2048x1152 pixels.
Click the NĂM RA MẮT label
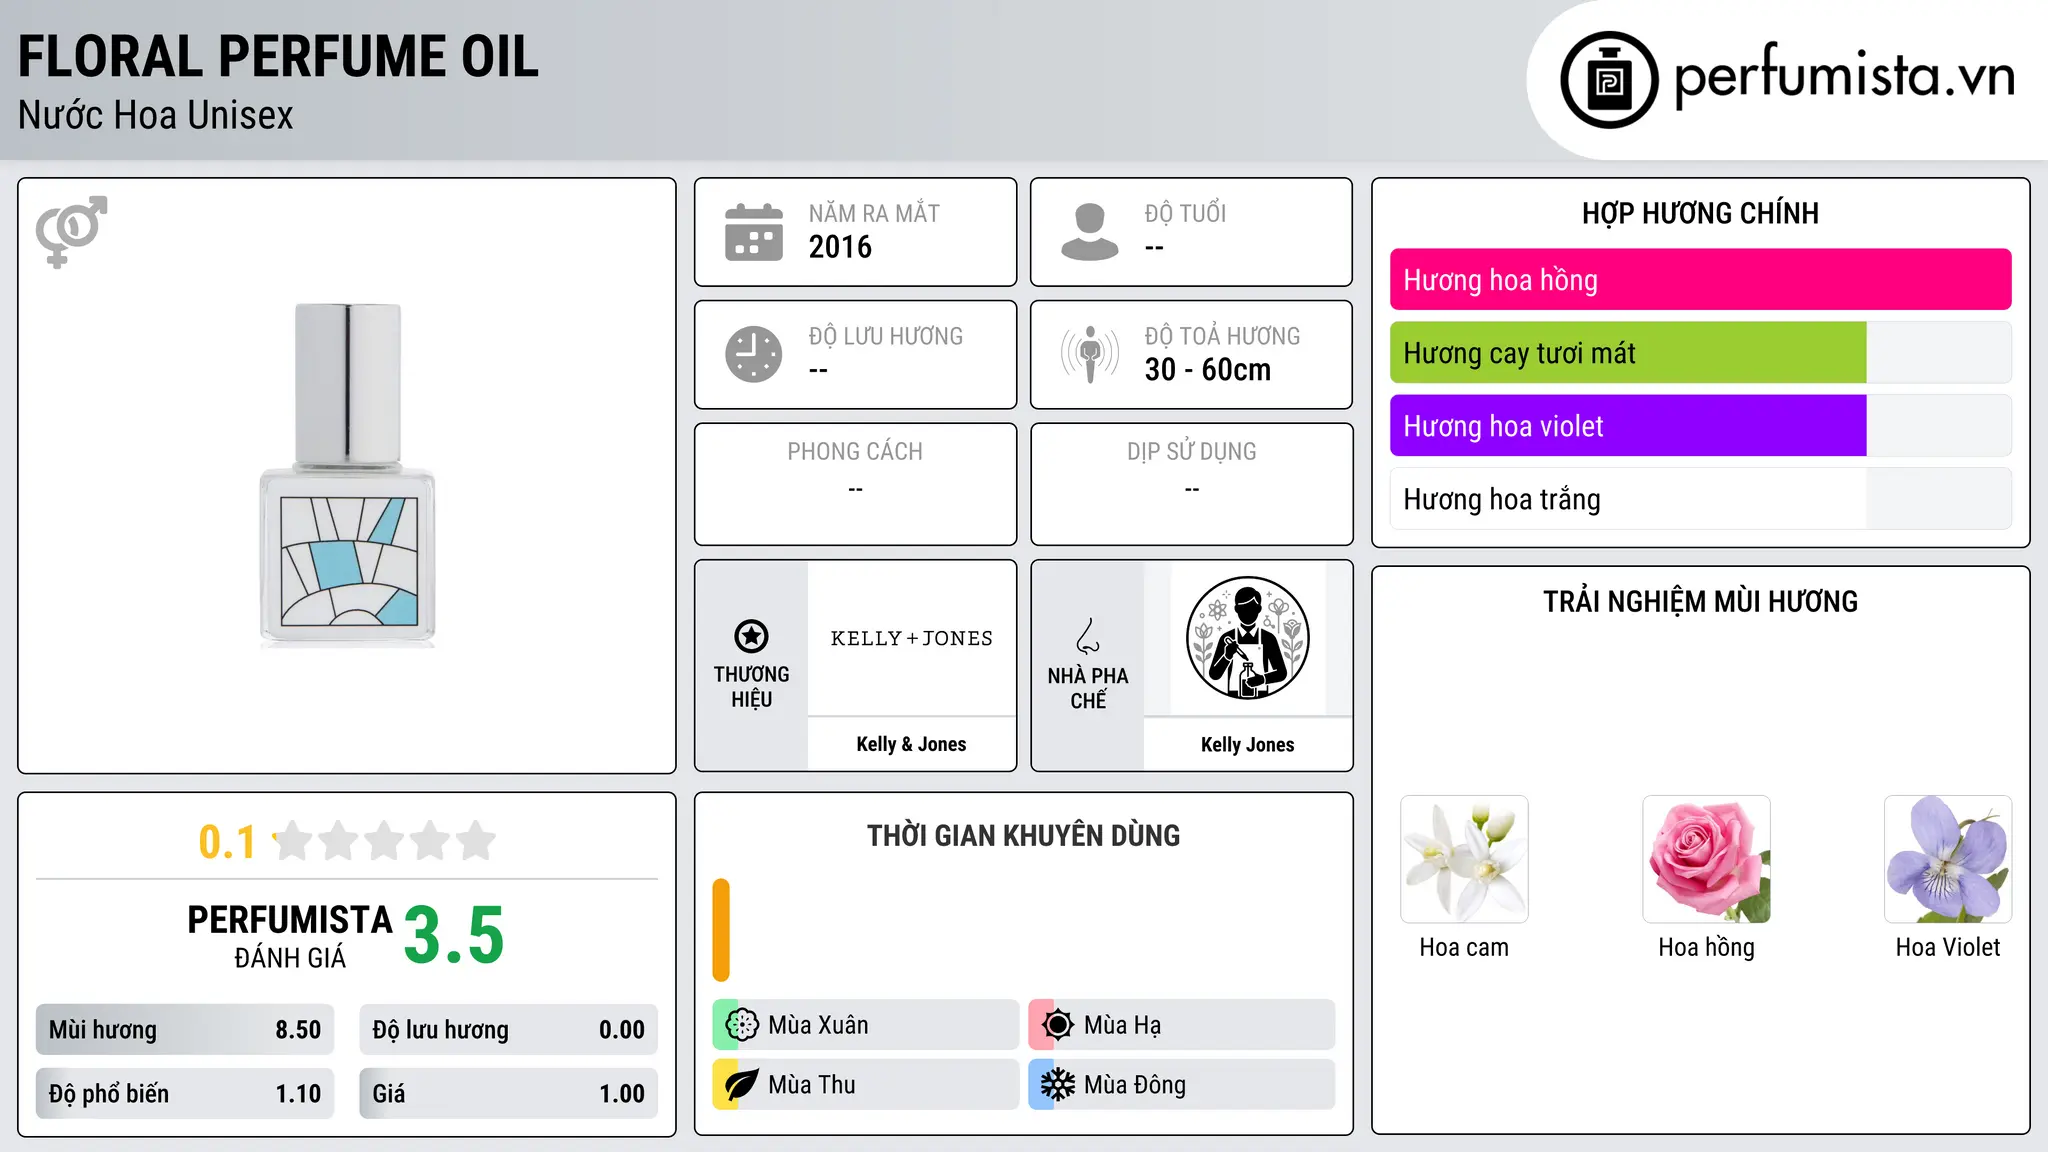coord(874,213)
